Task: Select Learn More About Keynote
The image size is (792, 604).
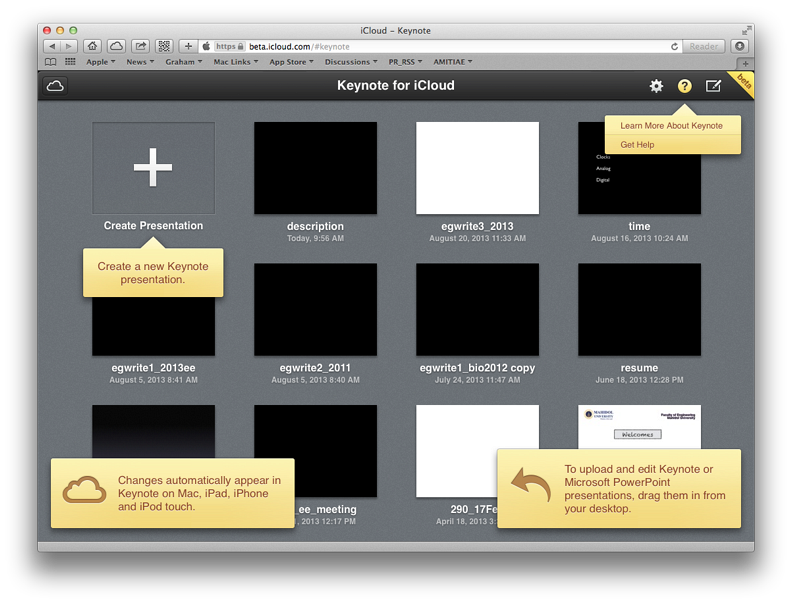Action: click(x=671, y=126)
